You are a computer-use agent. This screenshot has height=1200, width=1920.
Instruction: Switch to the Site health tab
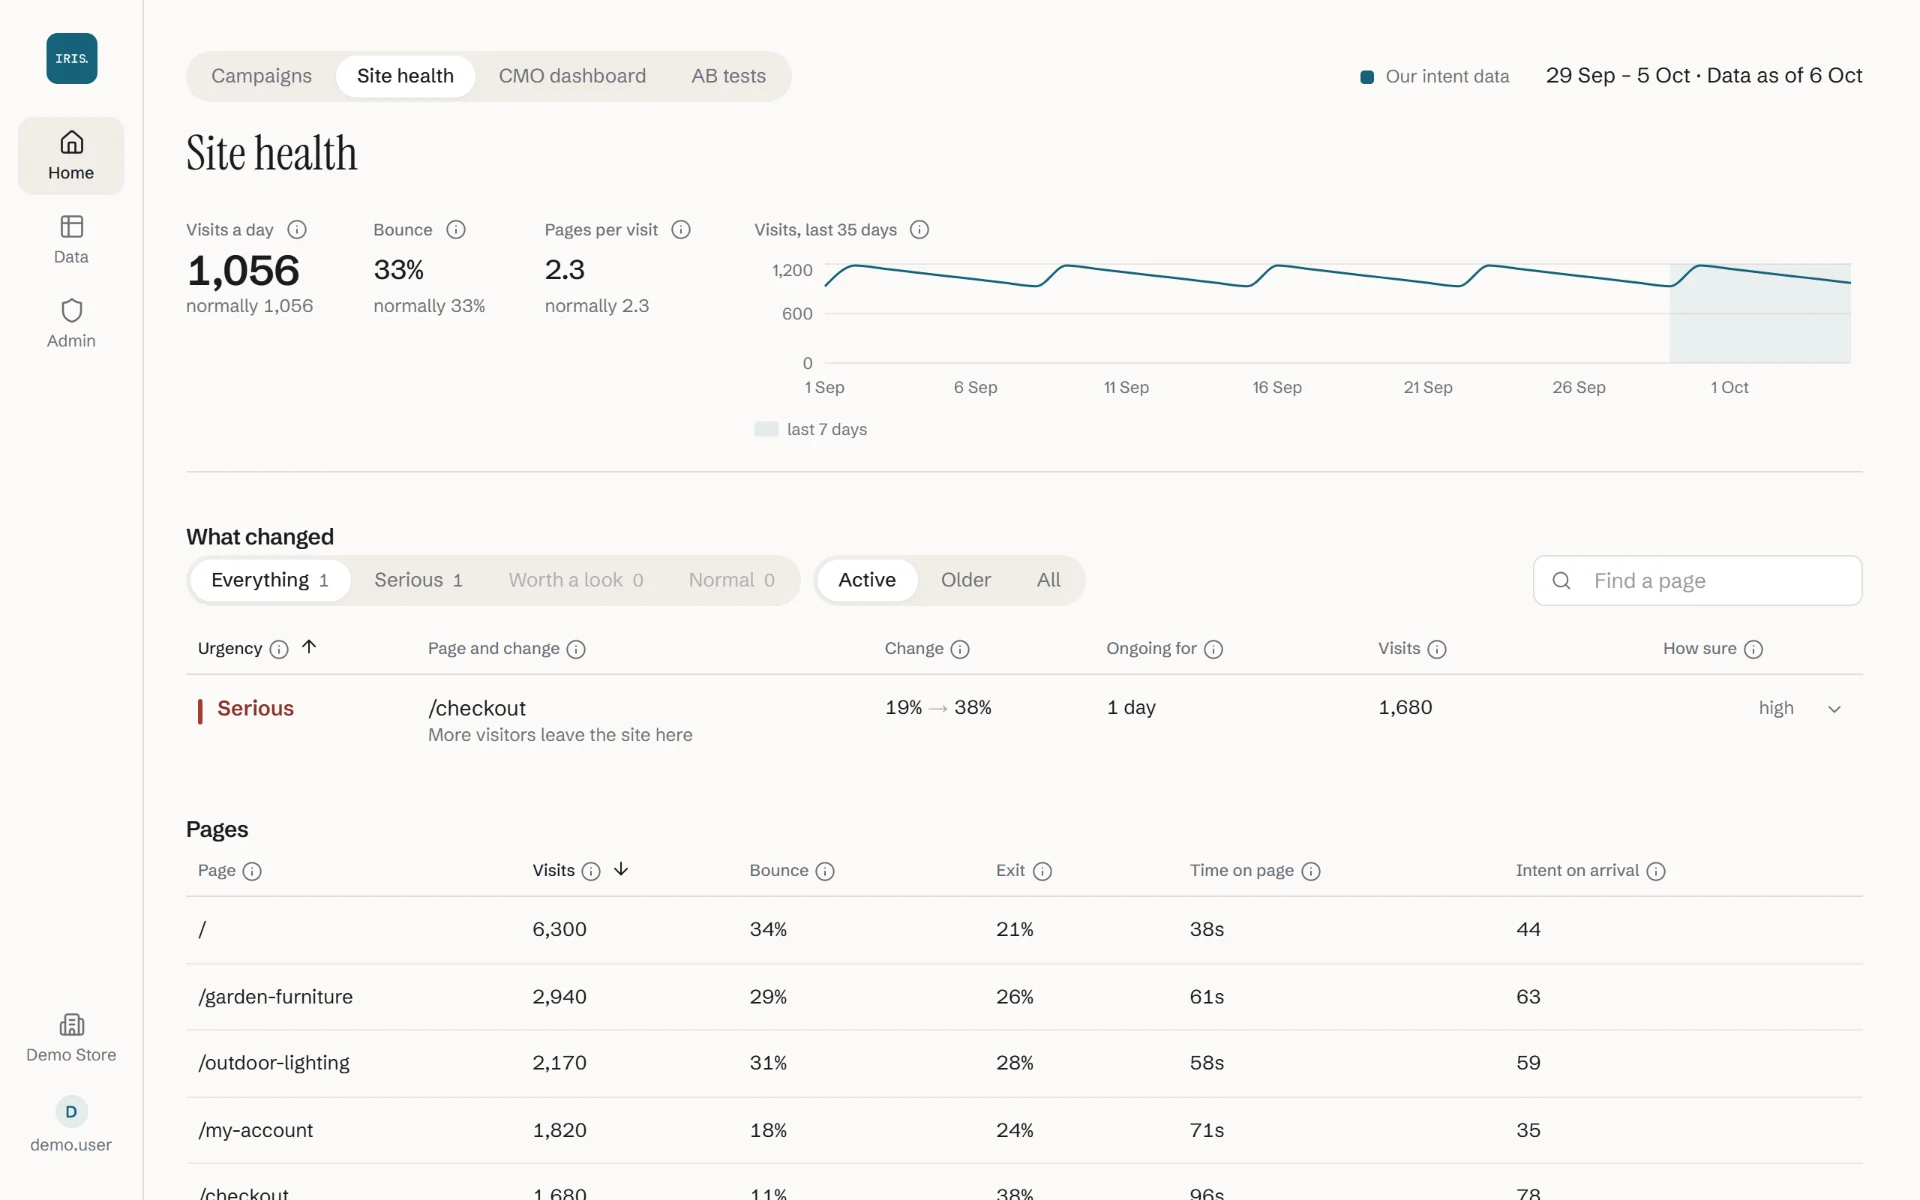pyautogui.click(x=405, y=76)
